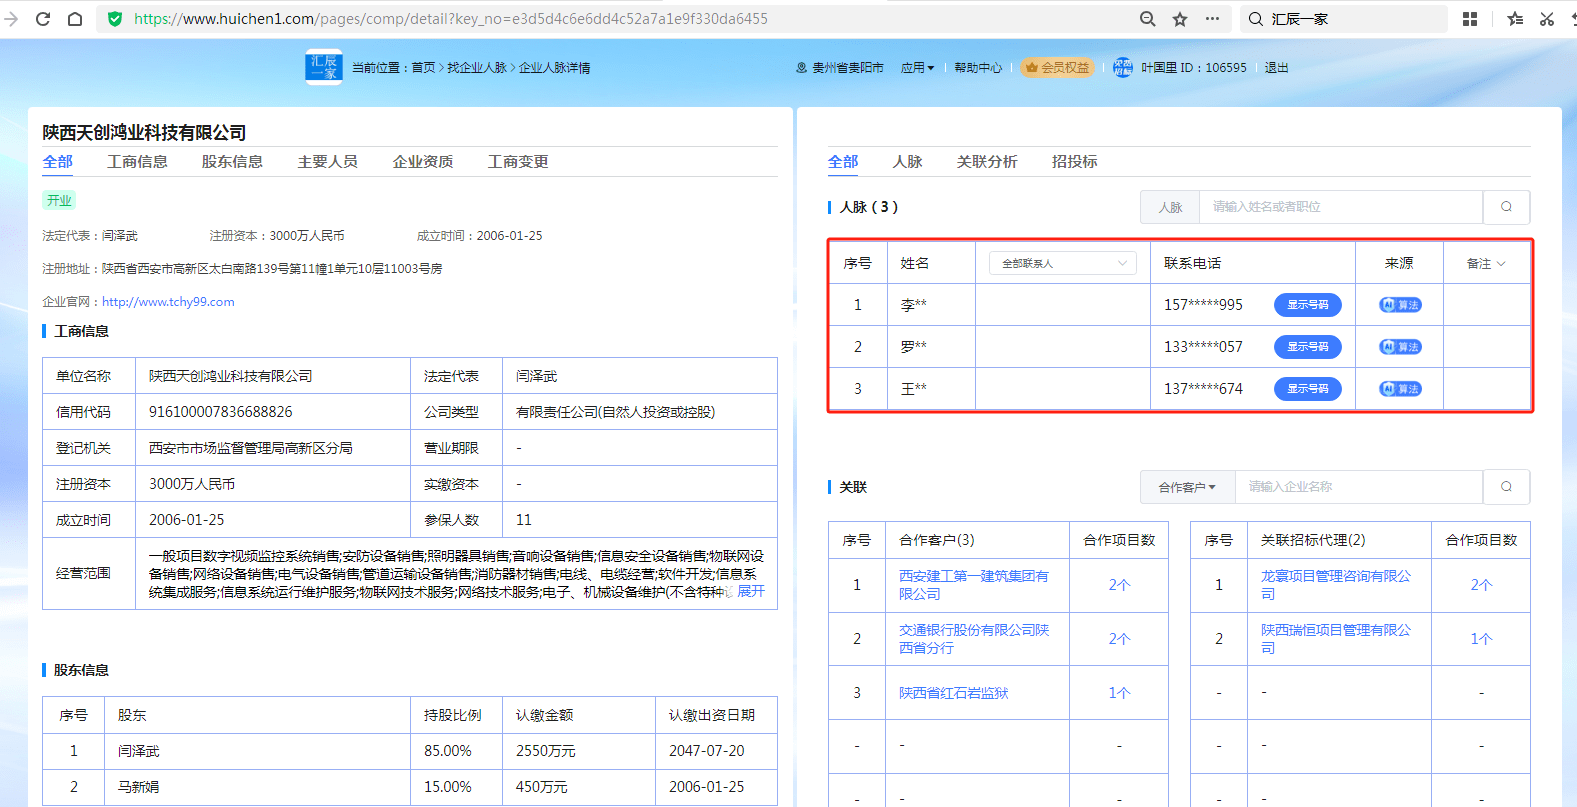Show phone number for 罗**

coord(1307,347)
